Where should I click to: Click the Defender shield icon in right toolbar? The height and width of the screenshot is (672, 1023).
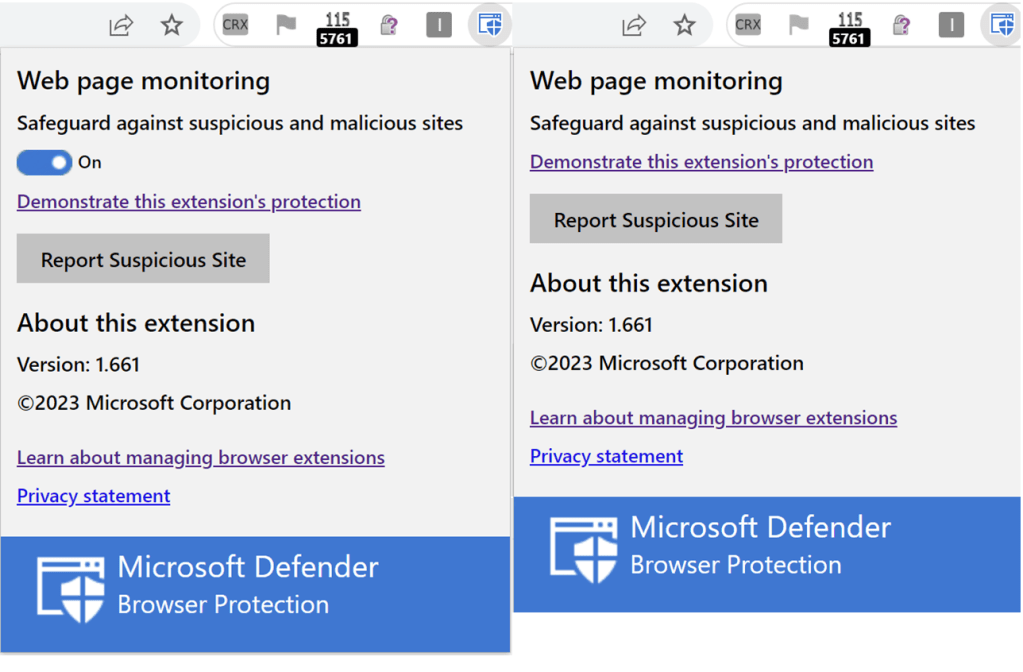1002,26
